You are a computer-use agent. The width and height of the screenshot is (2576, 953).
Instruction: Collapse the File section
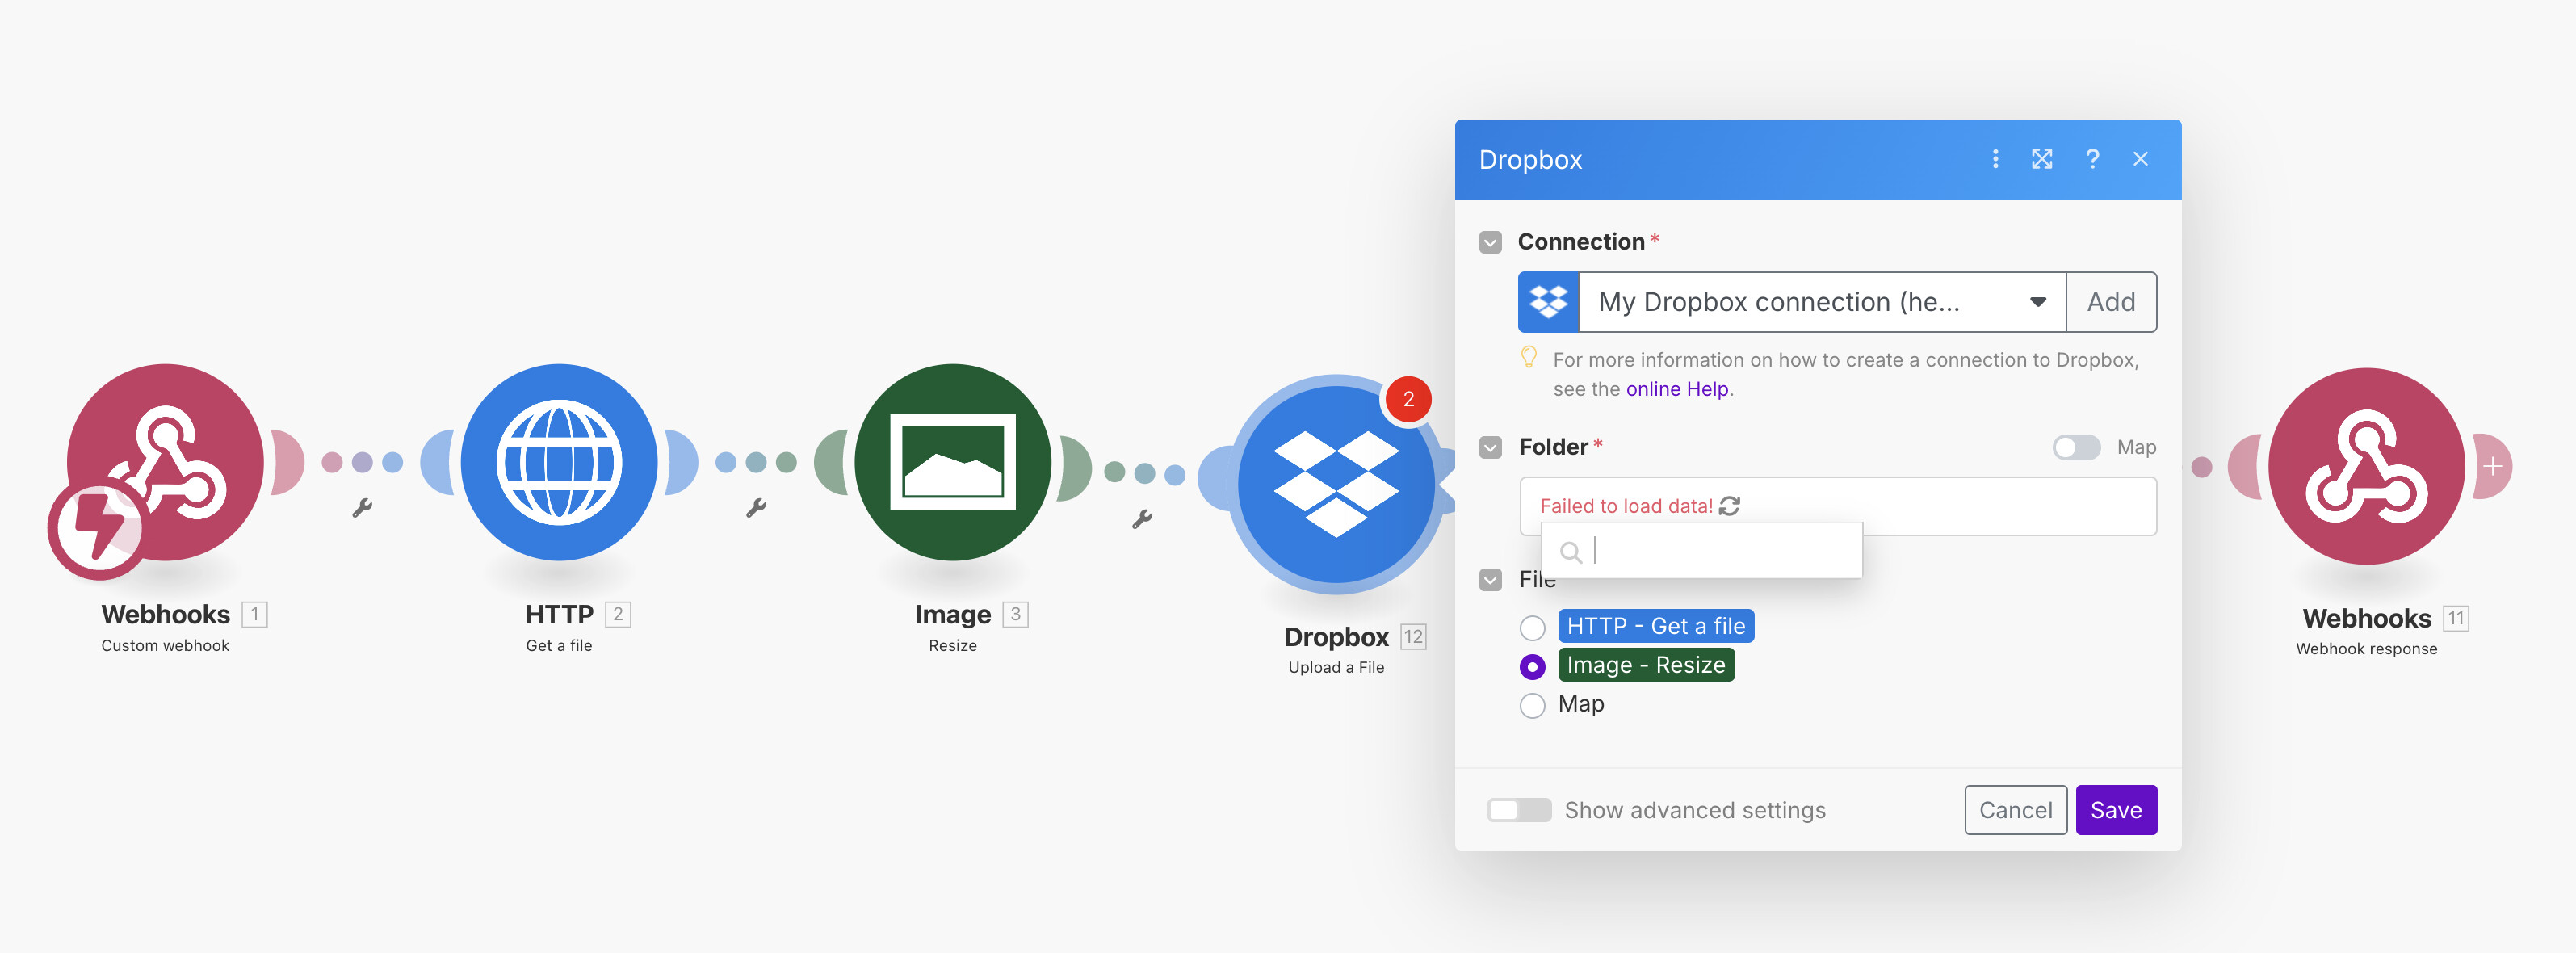[1490, 580]
